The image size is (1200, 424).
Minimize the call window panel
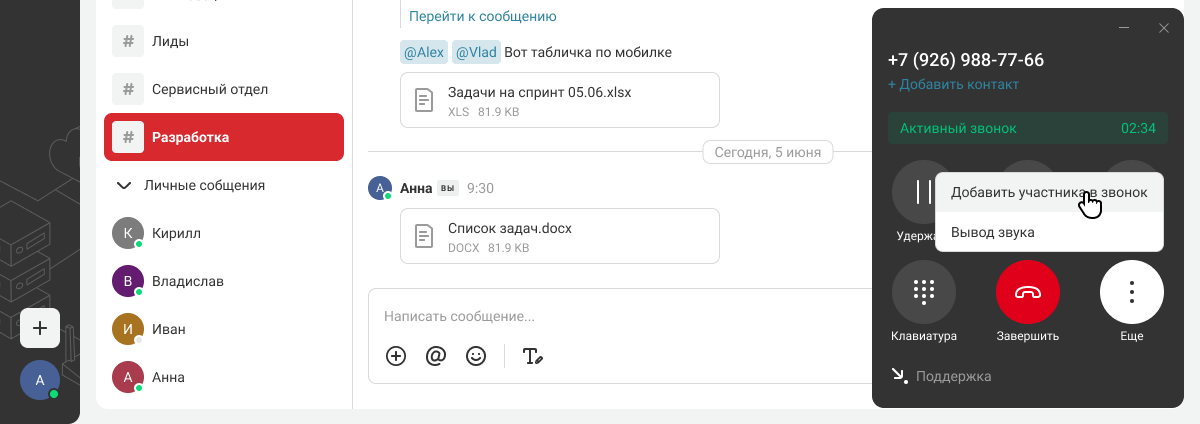(1125, 28)
